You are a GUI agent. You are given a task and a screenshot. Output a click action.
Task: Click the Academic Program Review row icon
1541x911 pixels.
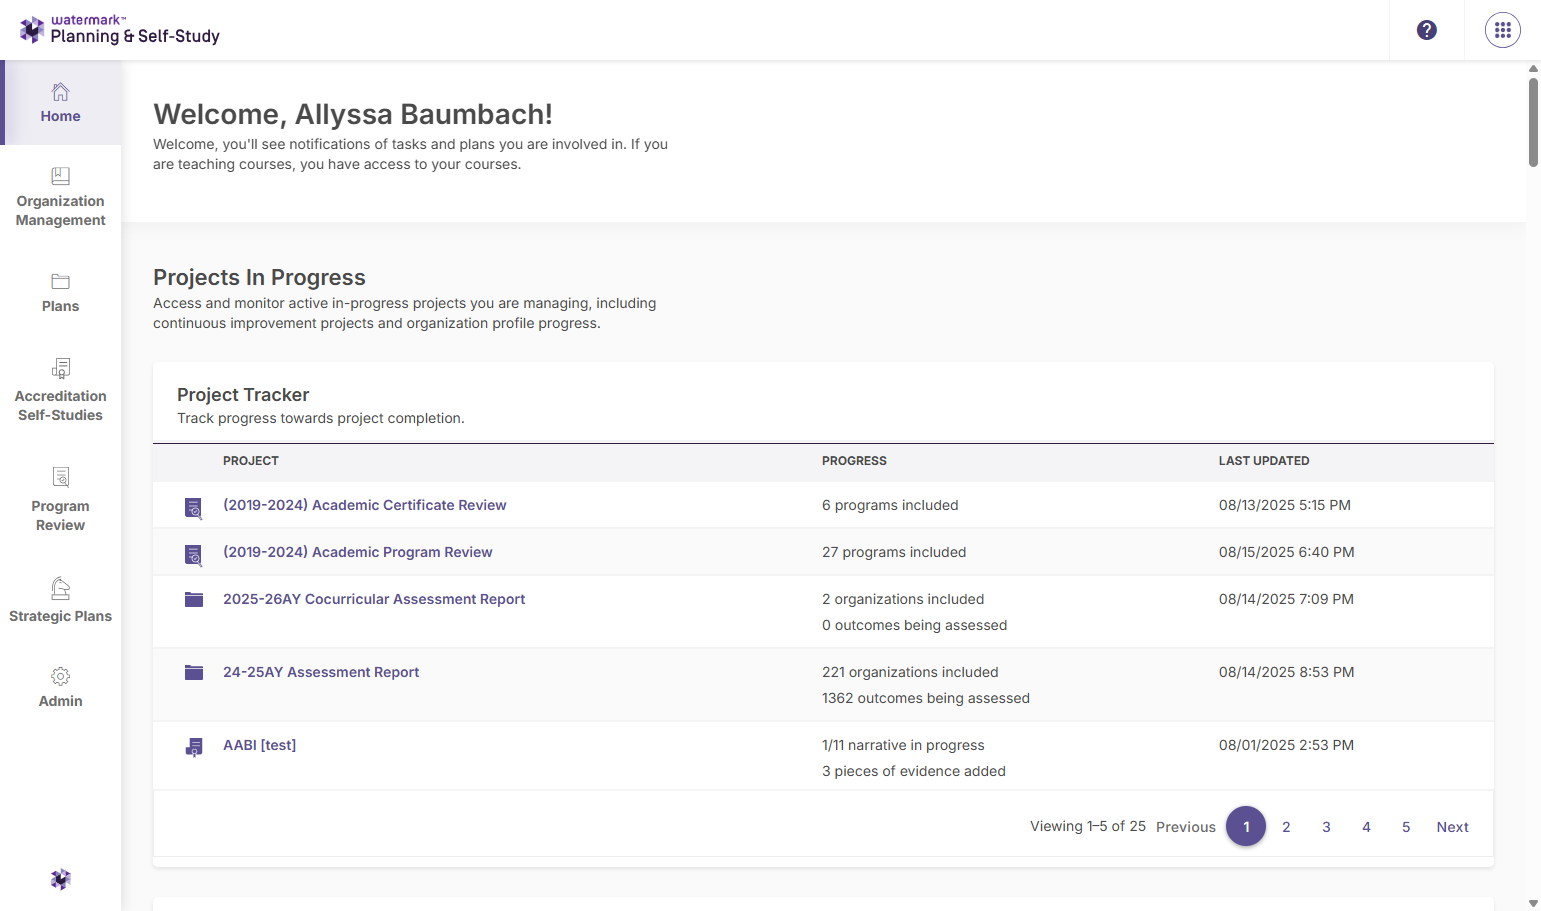click(x=194, y=555)
